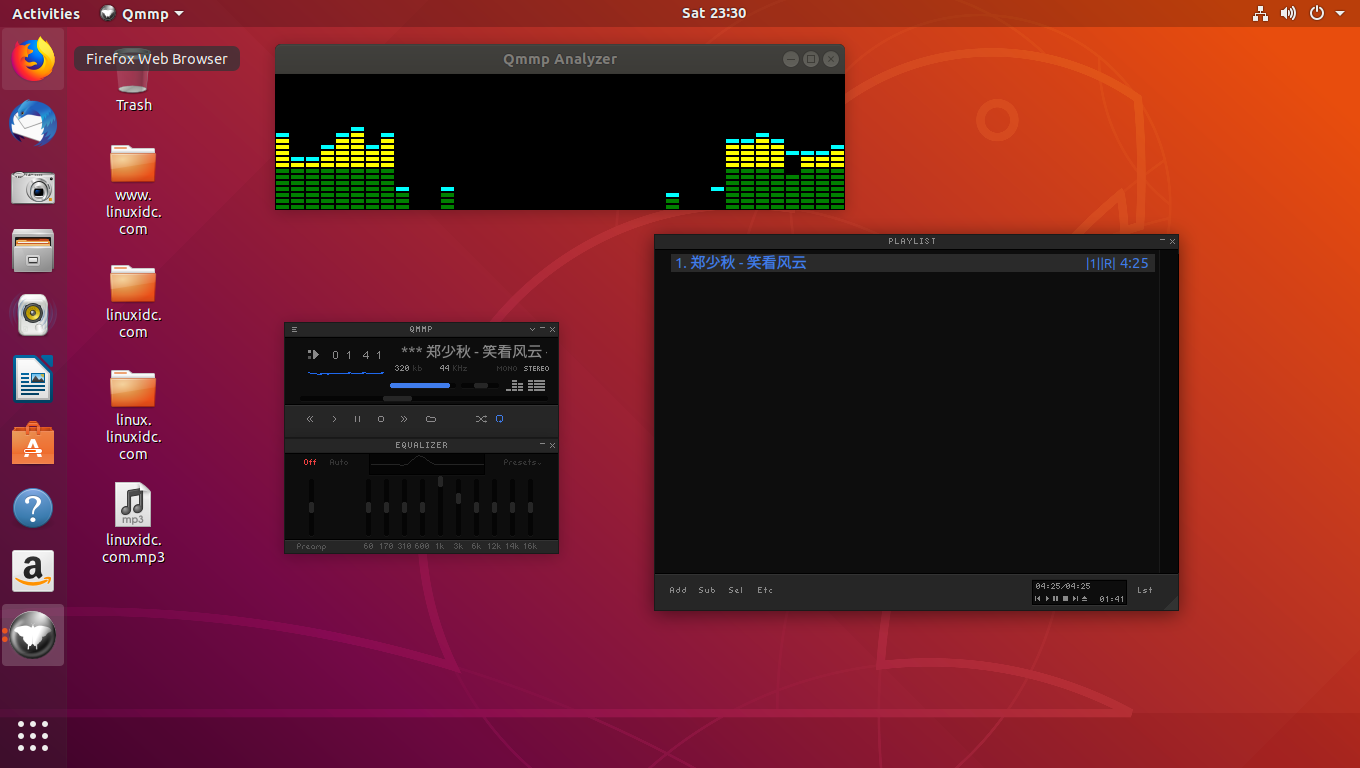
Task: Open the system power menu arrow
Action: point(1340,14)
